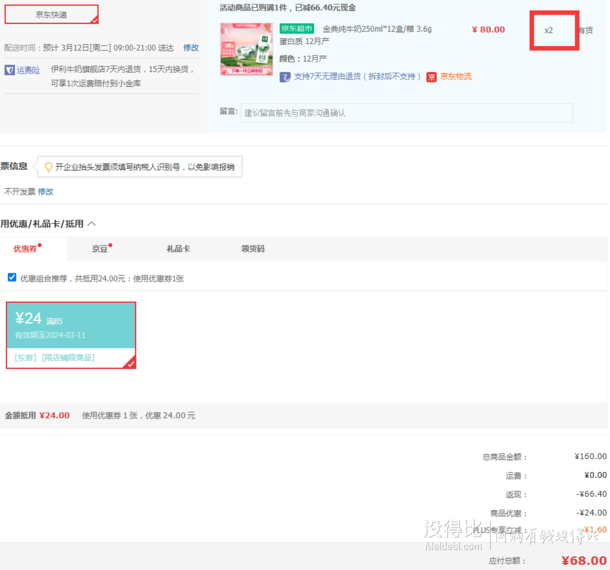Viewport: 610px width, 570px height.
Task: Click the 运费险 shield icon
Action: pyautogui.click(x=9, y=70)
